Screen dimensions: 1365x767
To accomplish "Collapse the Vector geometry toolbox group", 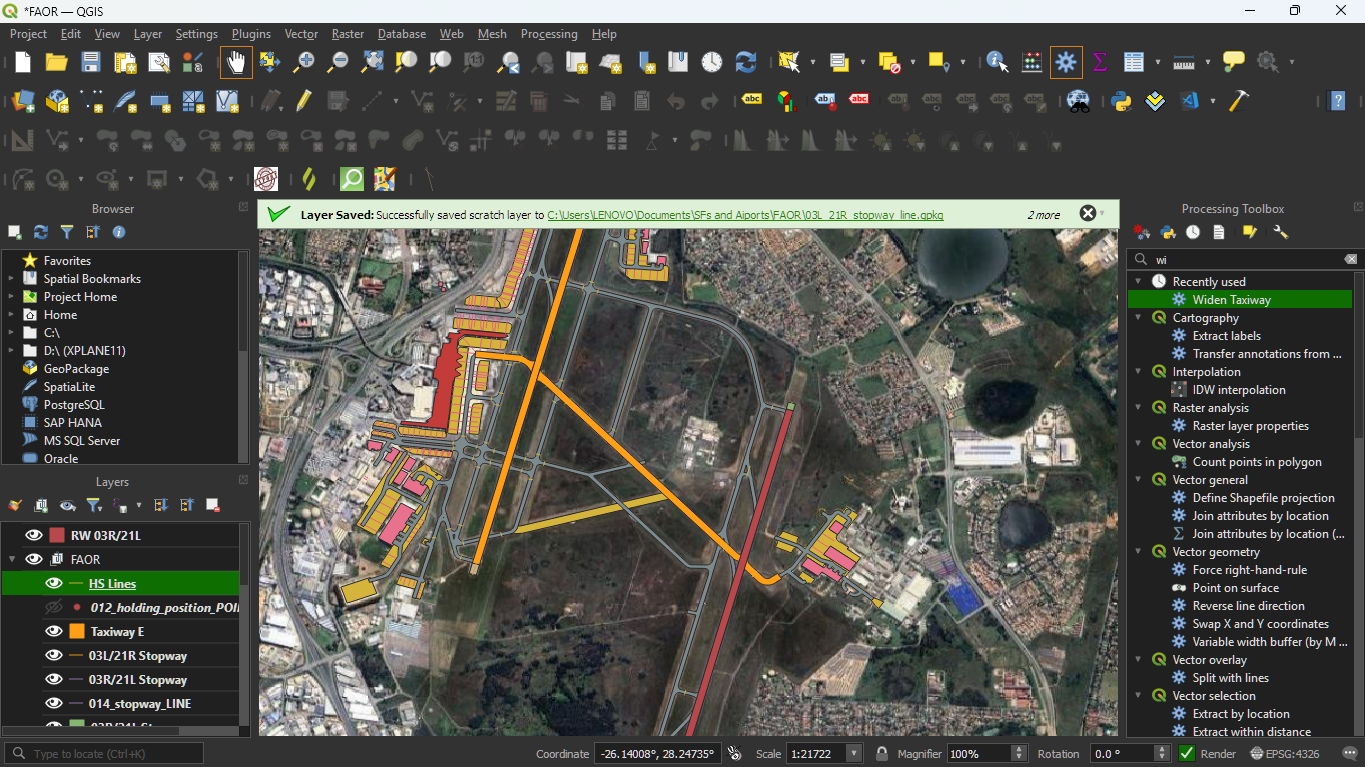I will pyautogui.click(x=1138, y=552).
